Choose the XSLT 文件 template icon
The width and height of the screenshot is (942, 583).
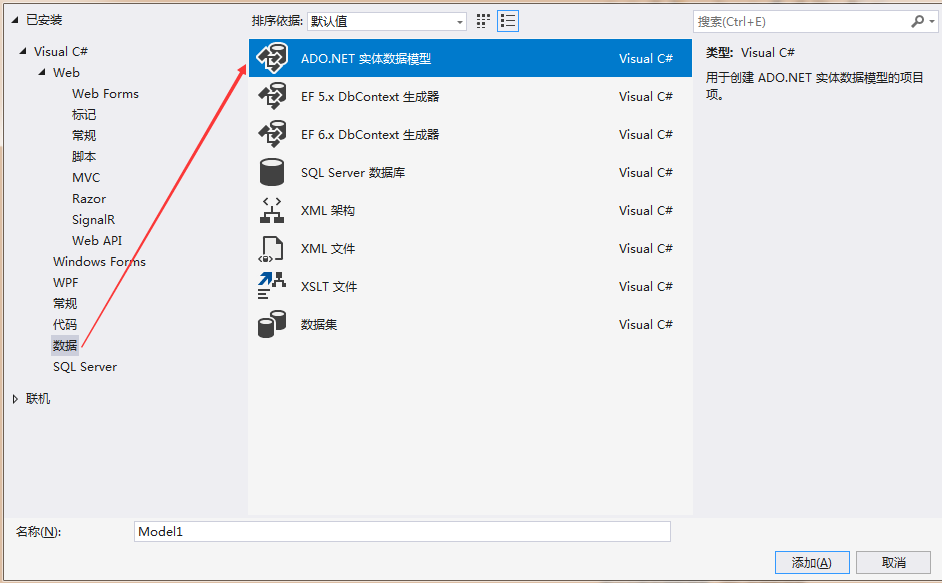271,286
